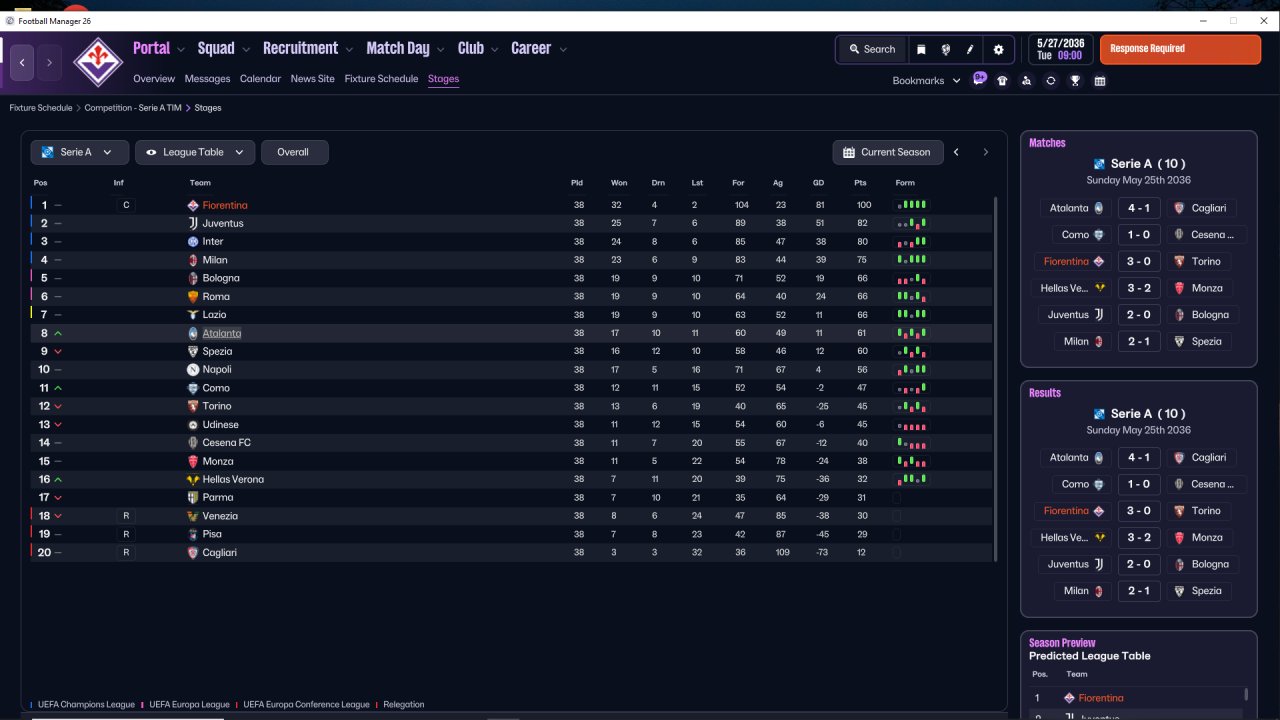Screen dimensions: 1280x720
Task: Click the Venezia badge in the league table
Action: pos(193,516)
